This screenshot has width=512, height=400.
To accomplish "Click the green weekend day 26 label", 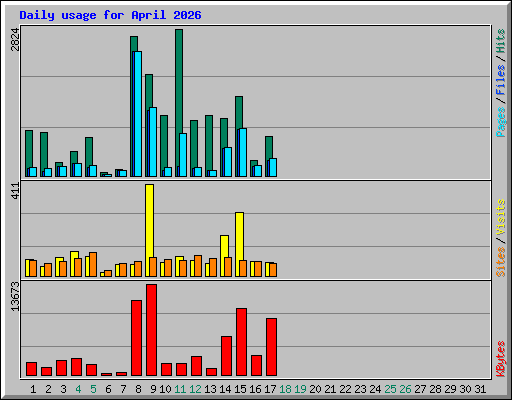I will [x=405, y=389].
